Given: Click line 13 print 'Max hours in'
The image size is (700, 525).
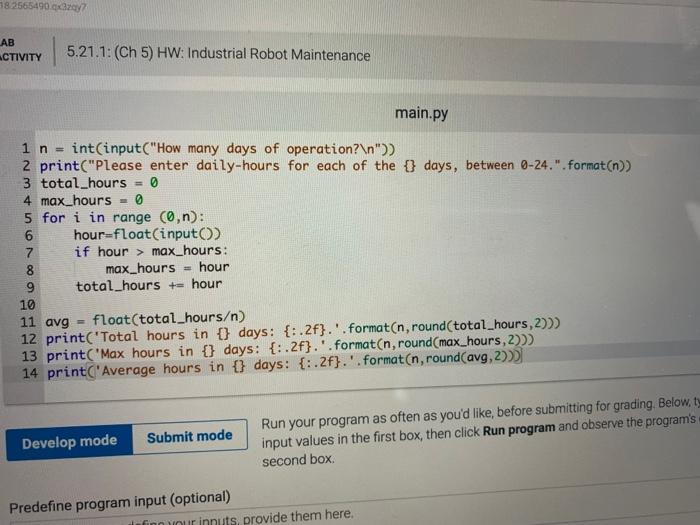Looking at the screenshot, I should pyautogui.click(x=290, y=348).
